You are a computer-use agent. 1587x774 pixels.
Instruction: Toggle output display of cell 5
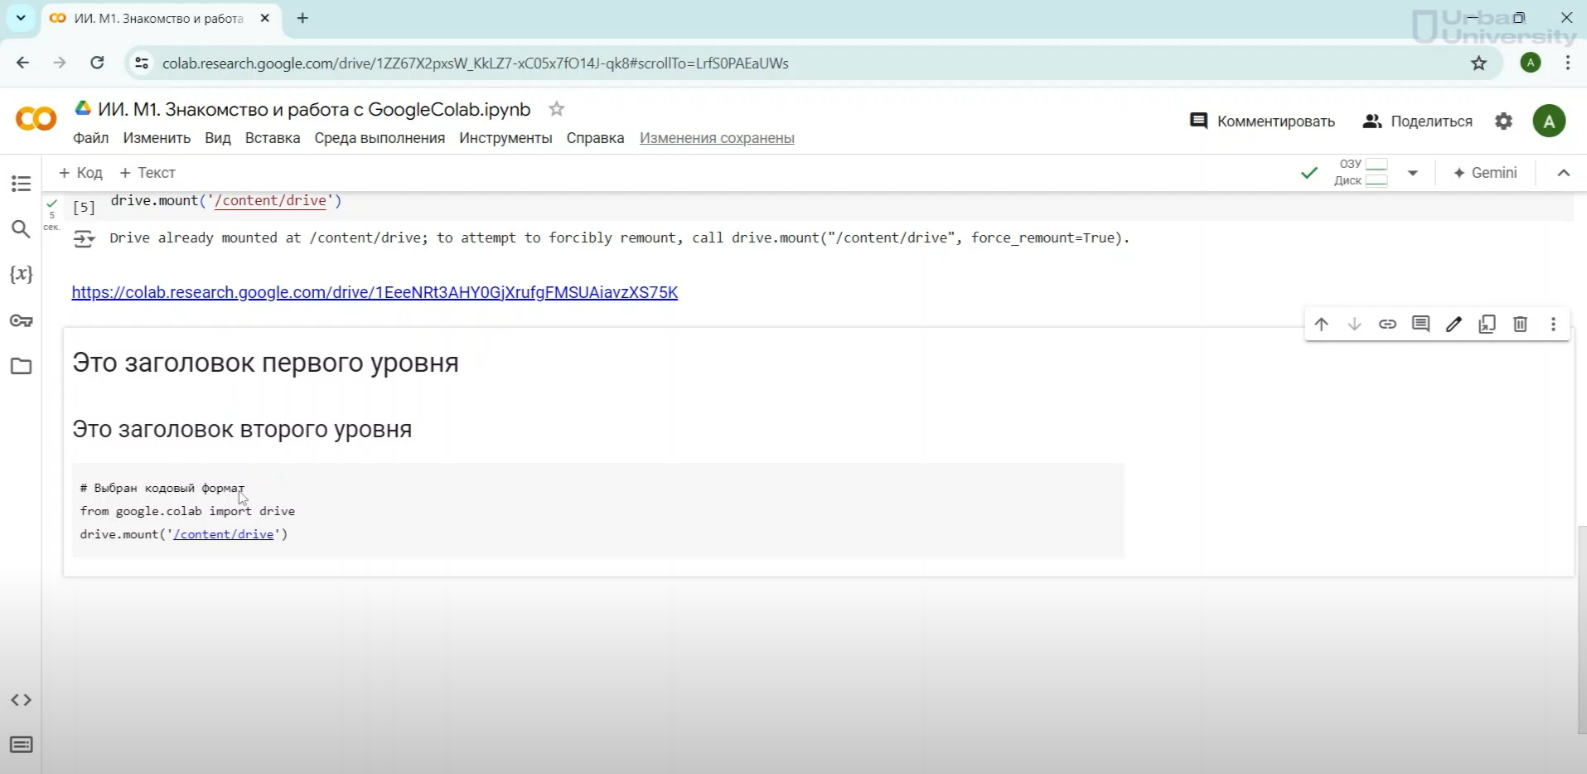(84, 238)
